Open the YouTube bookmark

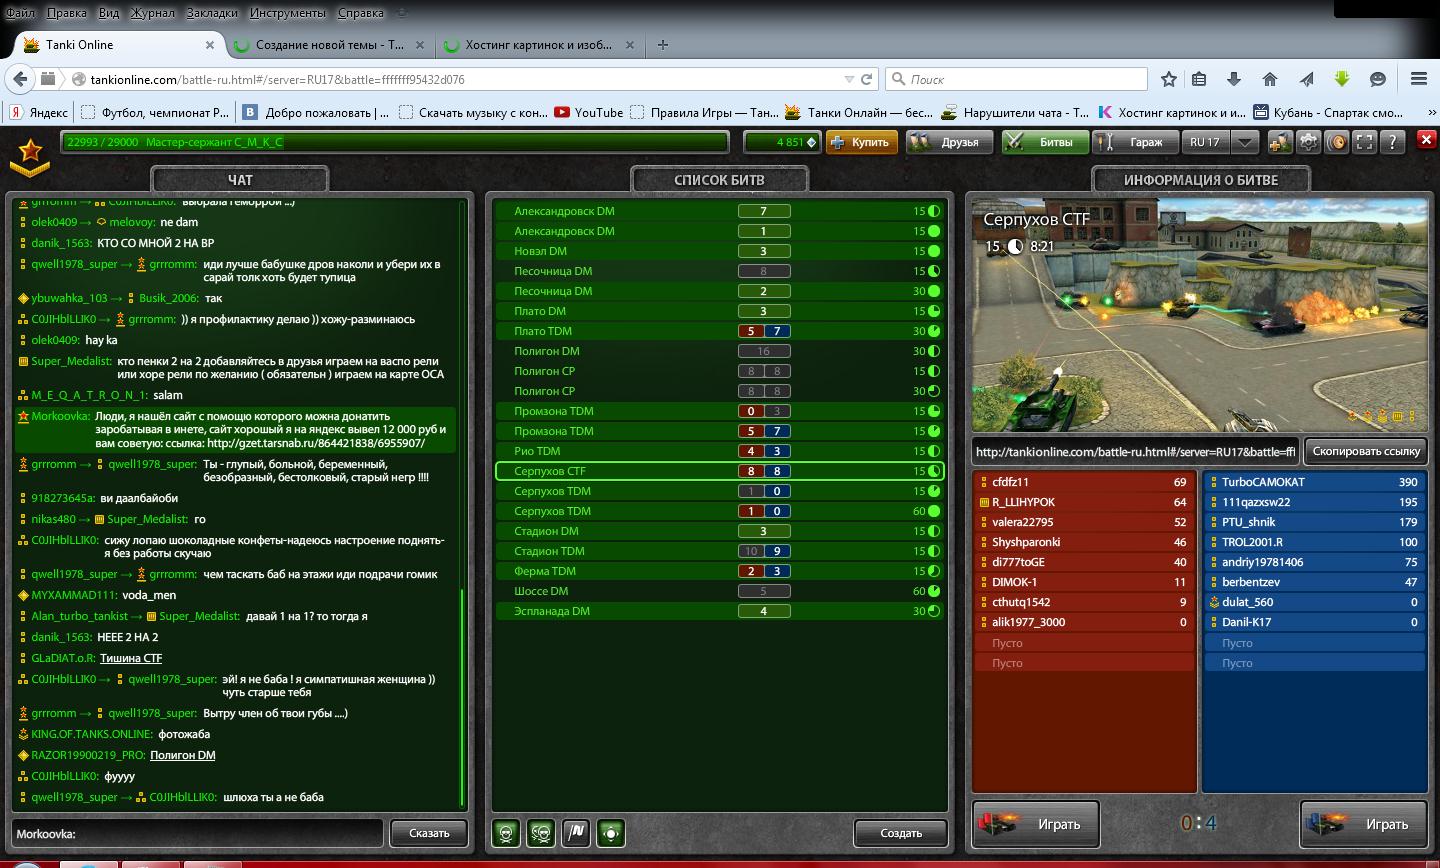click(588, 112)
